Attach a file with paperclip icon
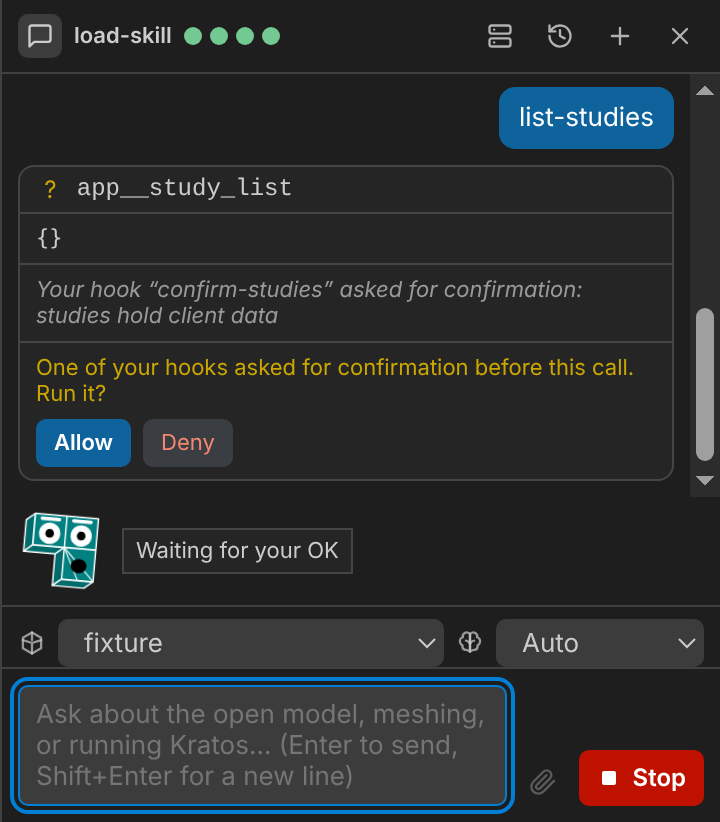This screenshot has width=720, height=822. pyautogui.click(x=542, y=782)
